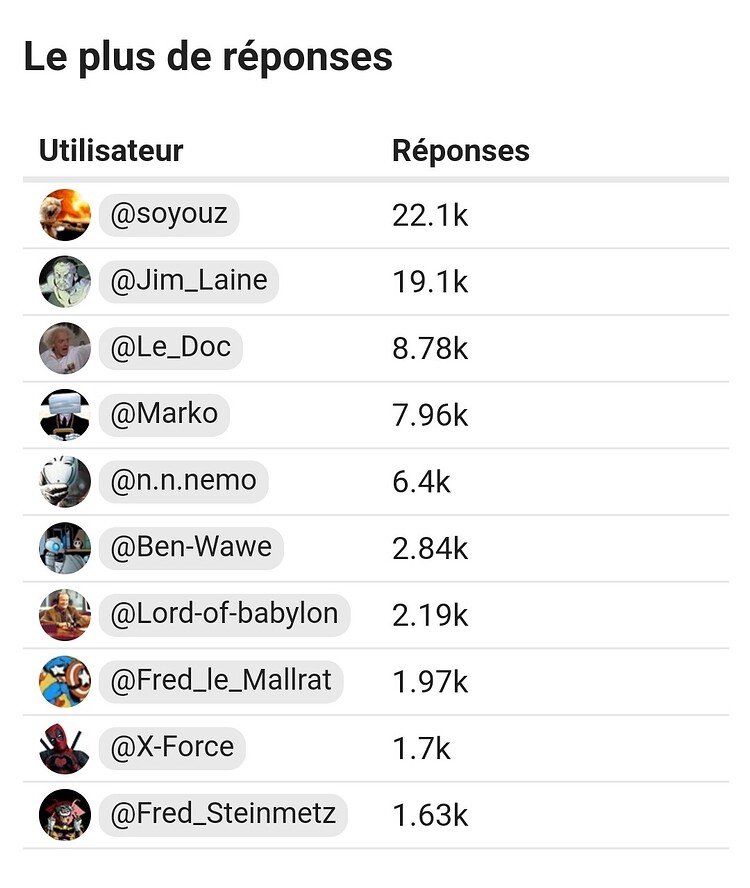This screenshot has width=750, height=888.
Task: Go to @Fred_Steinmetz's profile link
Action: [x=223, y=814]
